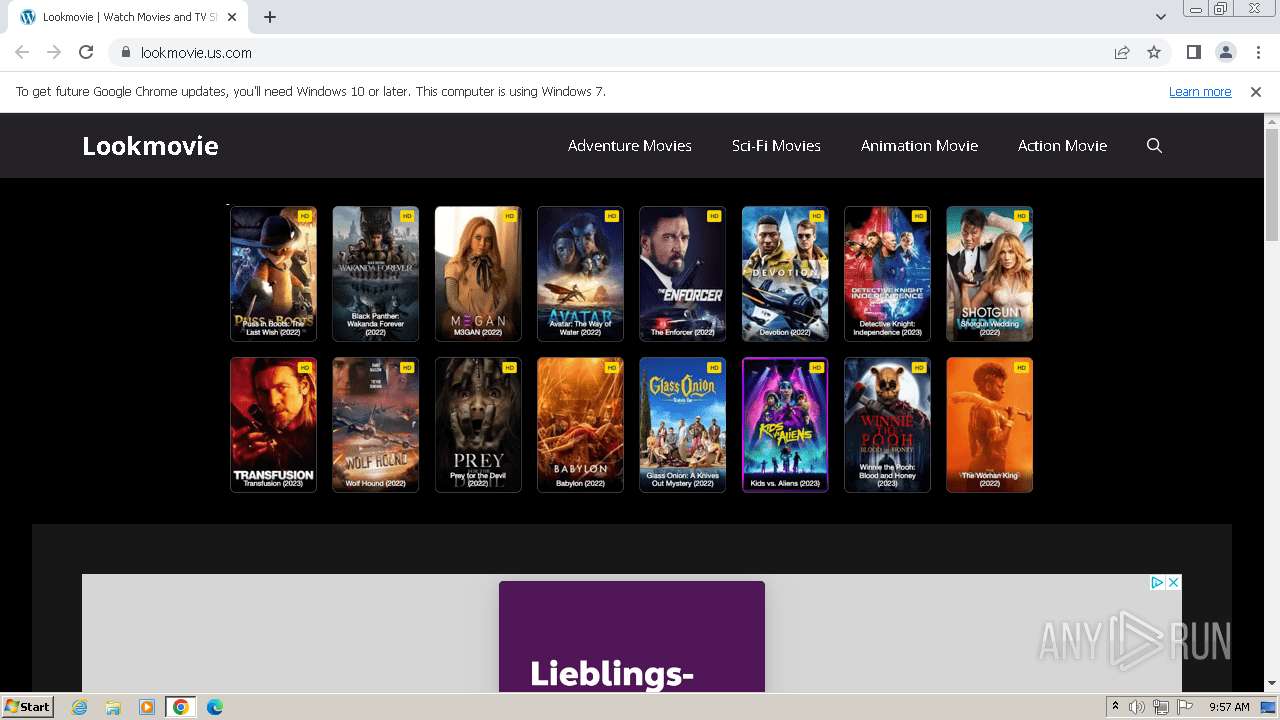The height and width of the screenshot is (720, 1280).
Task: Open volume speaker tray icon
Action: [x=1137, y=707]
